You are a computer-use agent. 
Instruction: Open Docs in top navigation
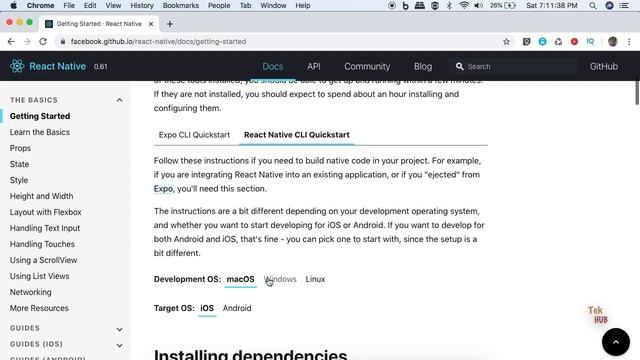(273, 66)
